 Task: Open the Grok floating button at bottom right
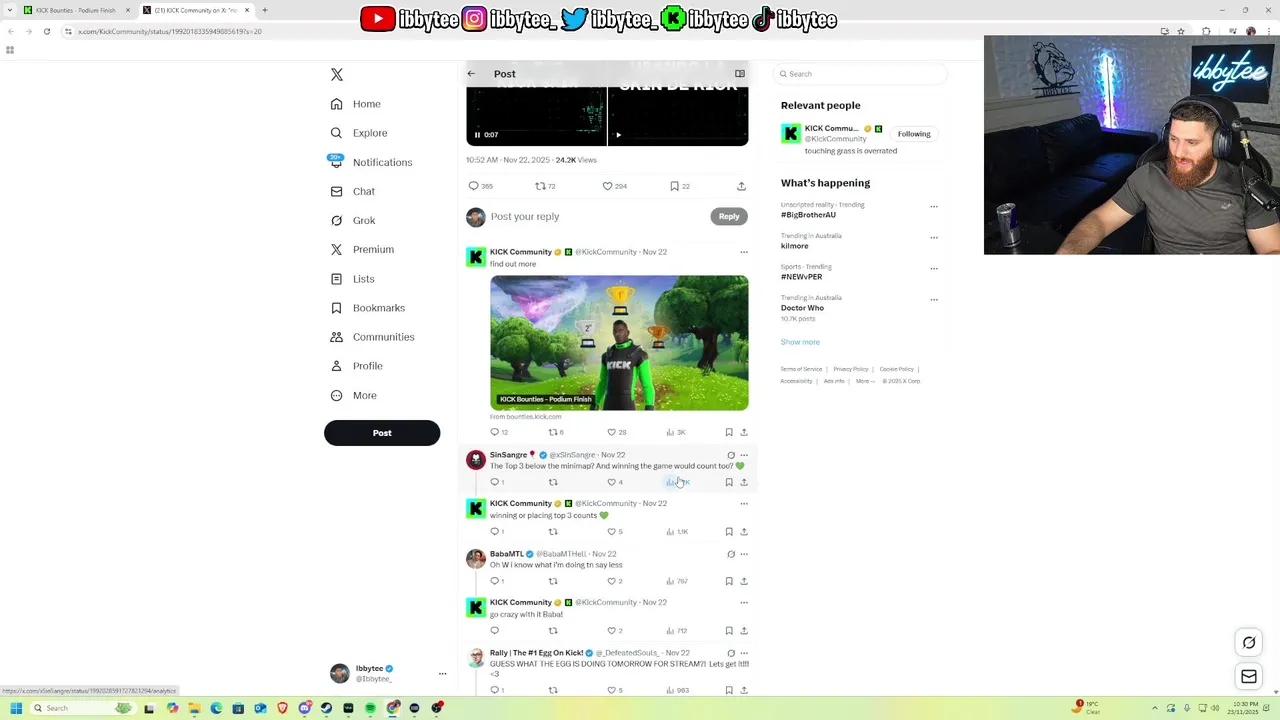pyautogui.click(x=1249, y=643)
